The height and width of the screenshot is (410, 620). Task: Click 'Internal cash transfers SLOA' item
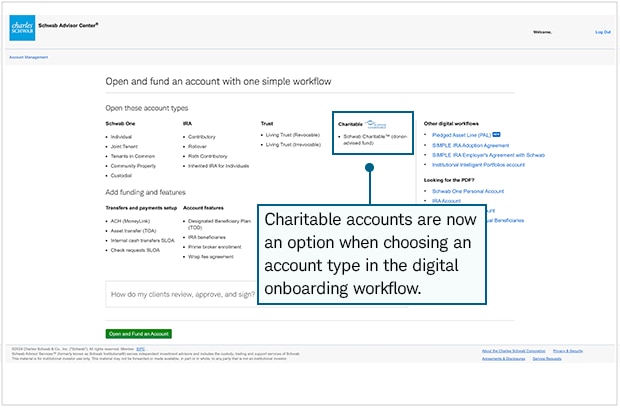(142, 240)
